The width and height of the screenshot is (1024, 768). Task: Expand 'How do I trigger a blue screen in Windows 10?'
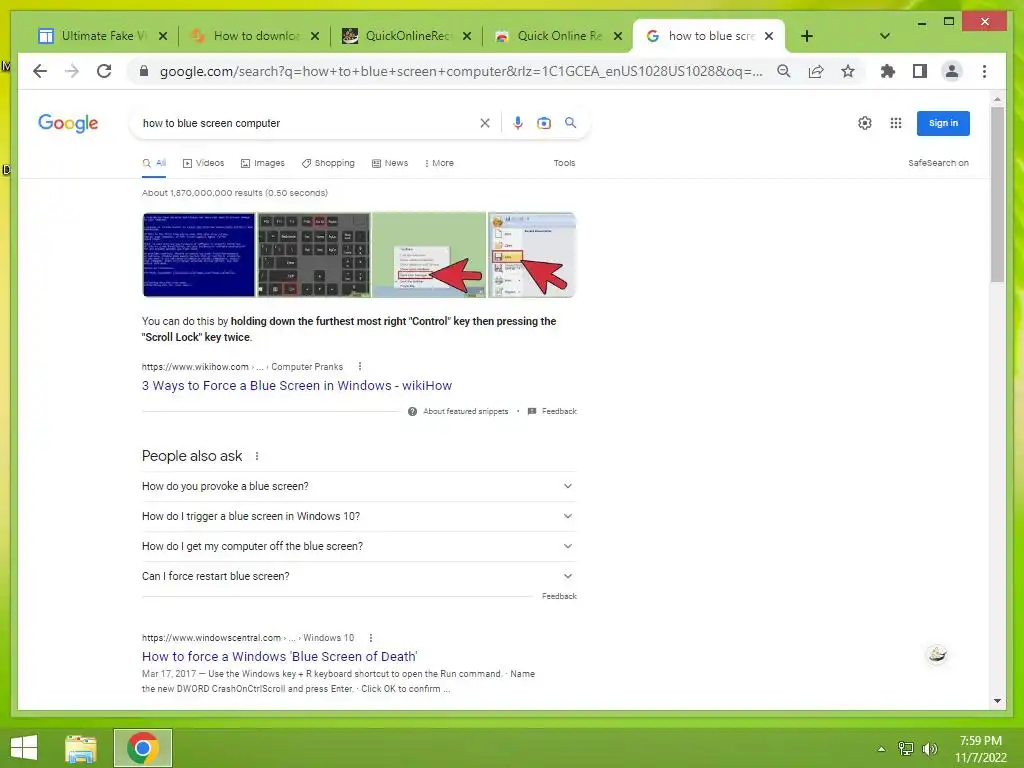pyautogui.click(x=359, y=516)
